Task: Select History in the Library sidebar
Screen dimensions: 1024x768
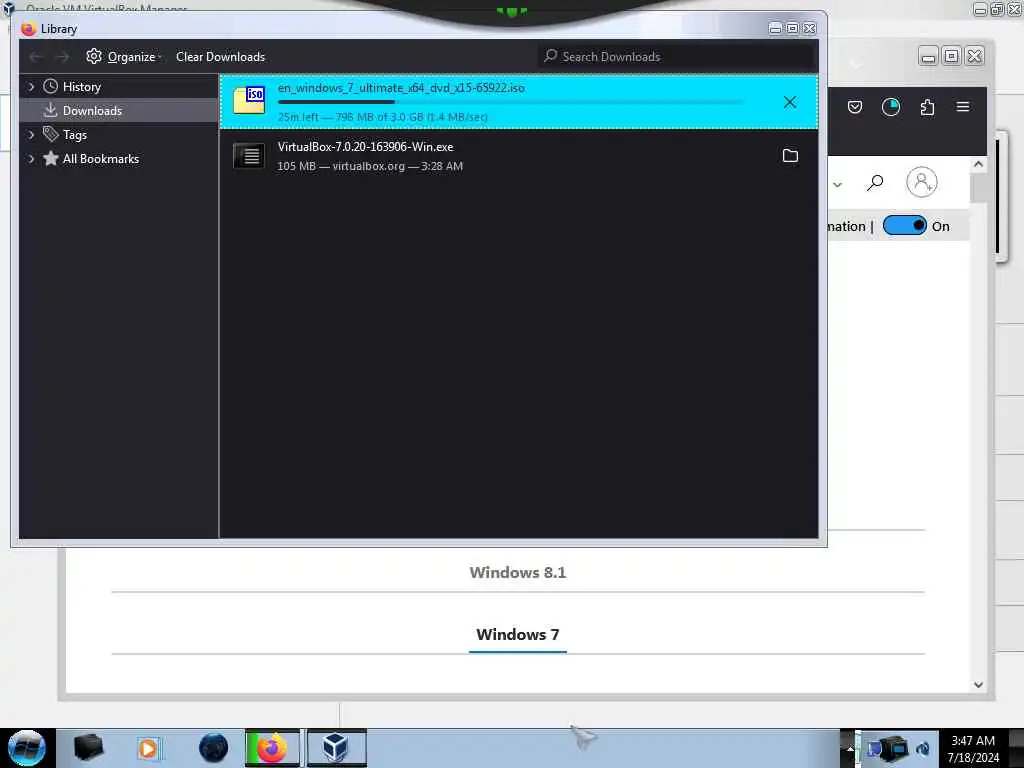Action: click(82, 87)
